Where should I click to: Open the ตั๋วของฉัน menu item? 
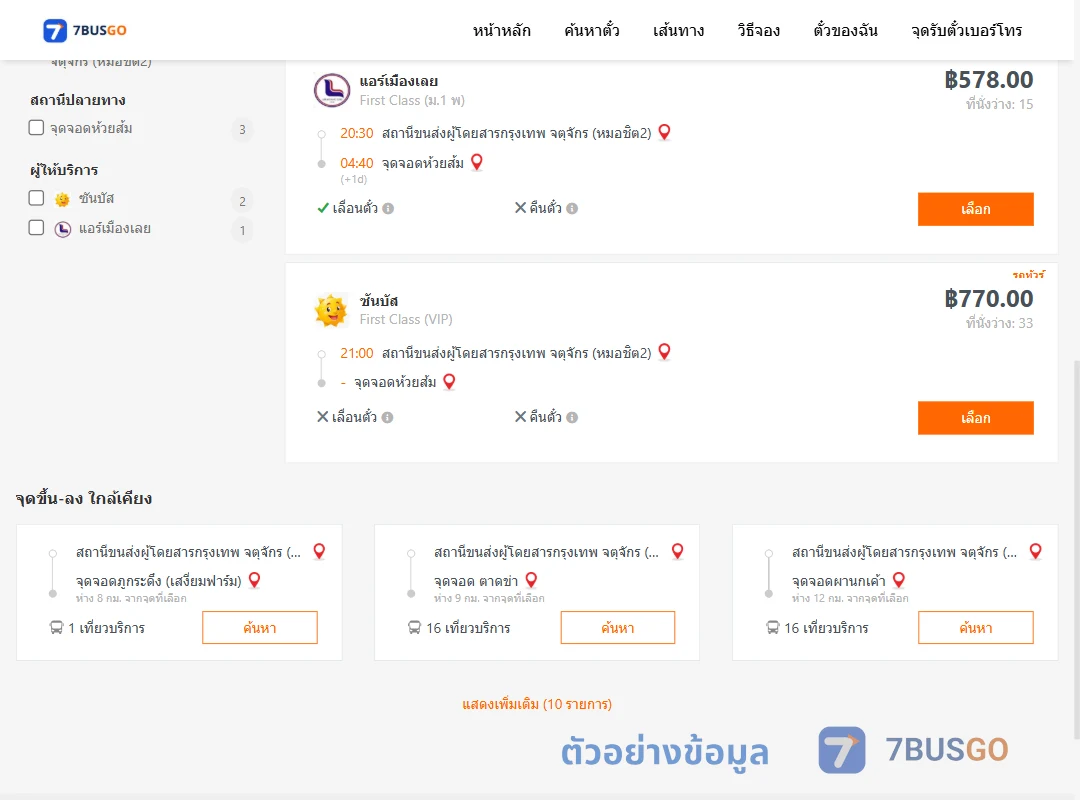pos(845,30)
